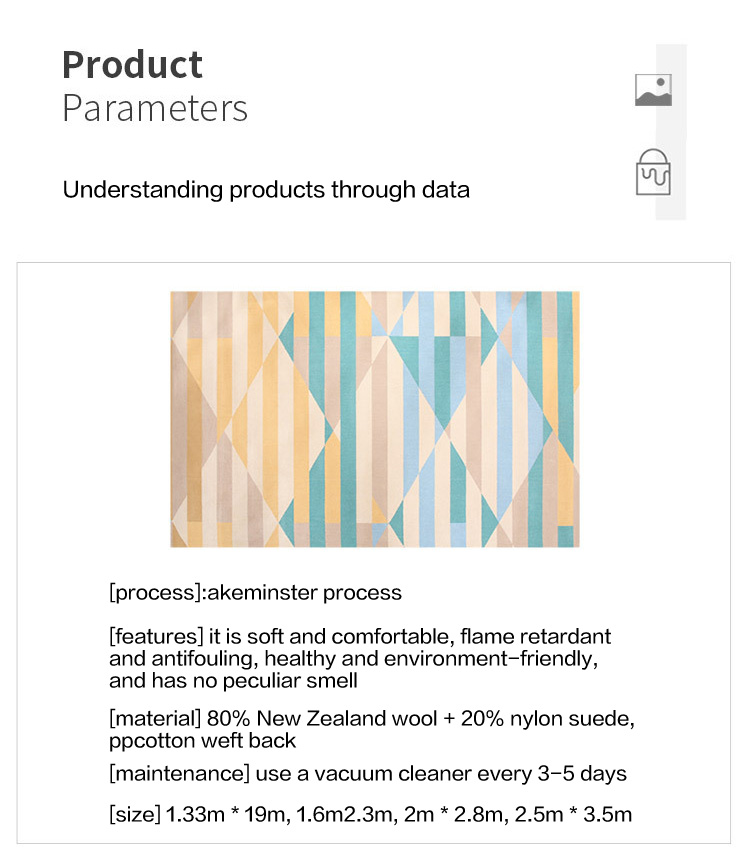Click the geometric rug product image
Viewport: 750px width, 860px height.
pyautogui.click(x=374, y=419)
